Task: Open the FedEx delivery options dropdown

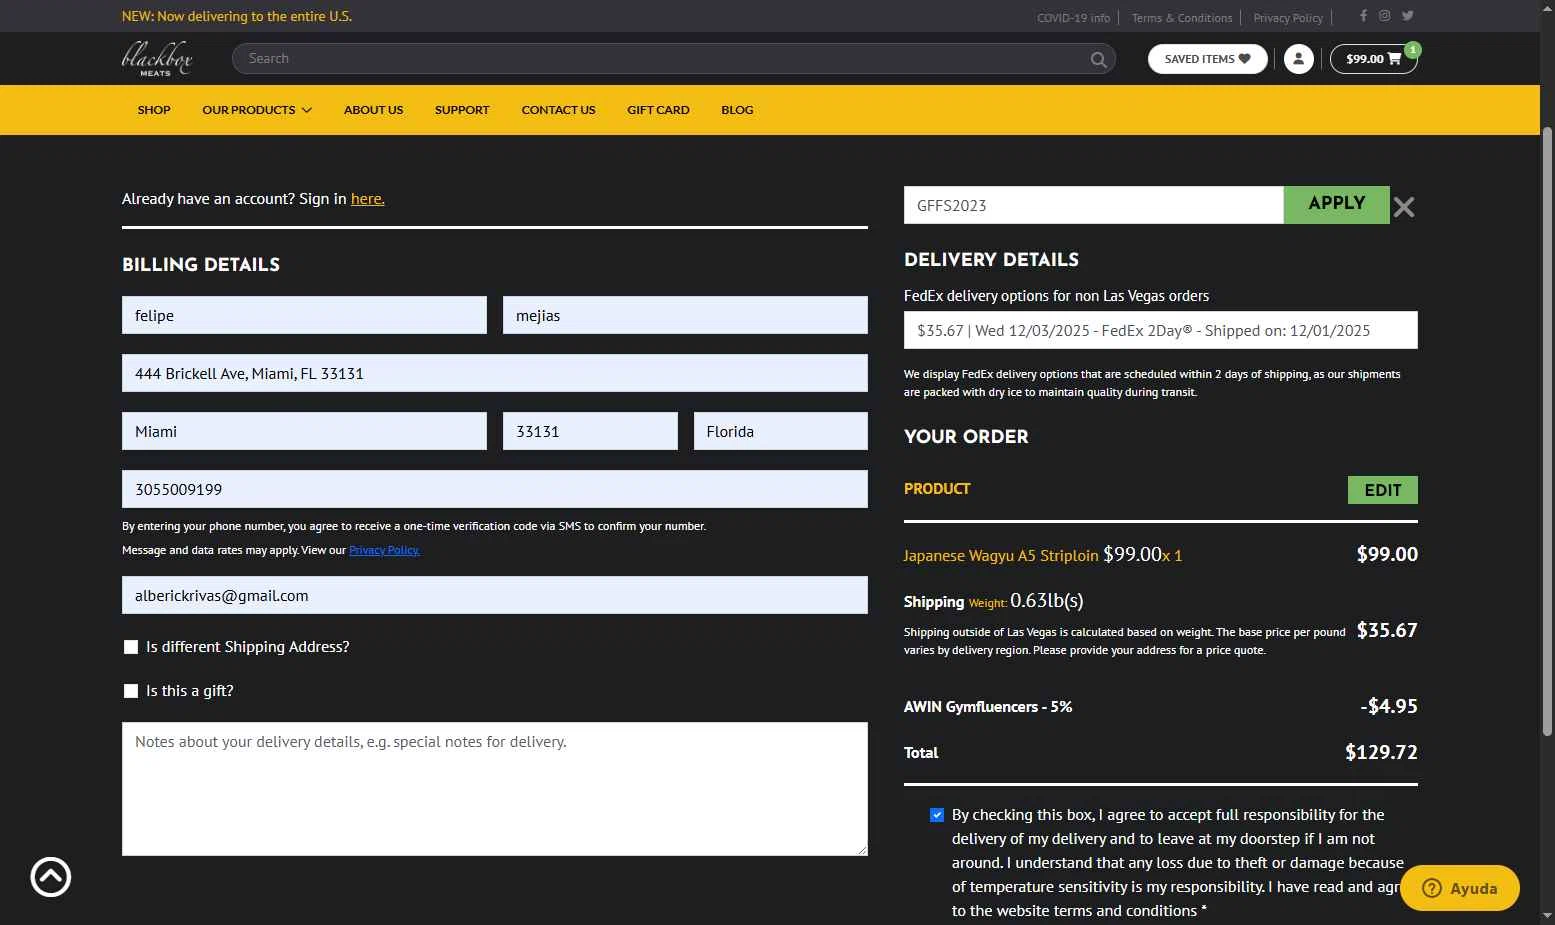Action: [x=1160, y=330]
